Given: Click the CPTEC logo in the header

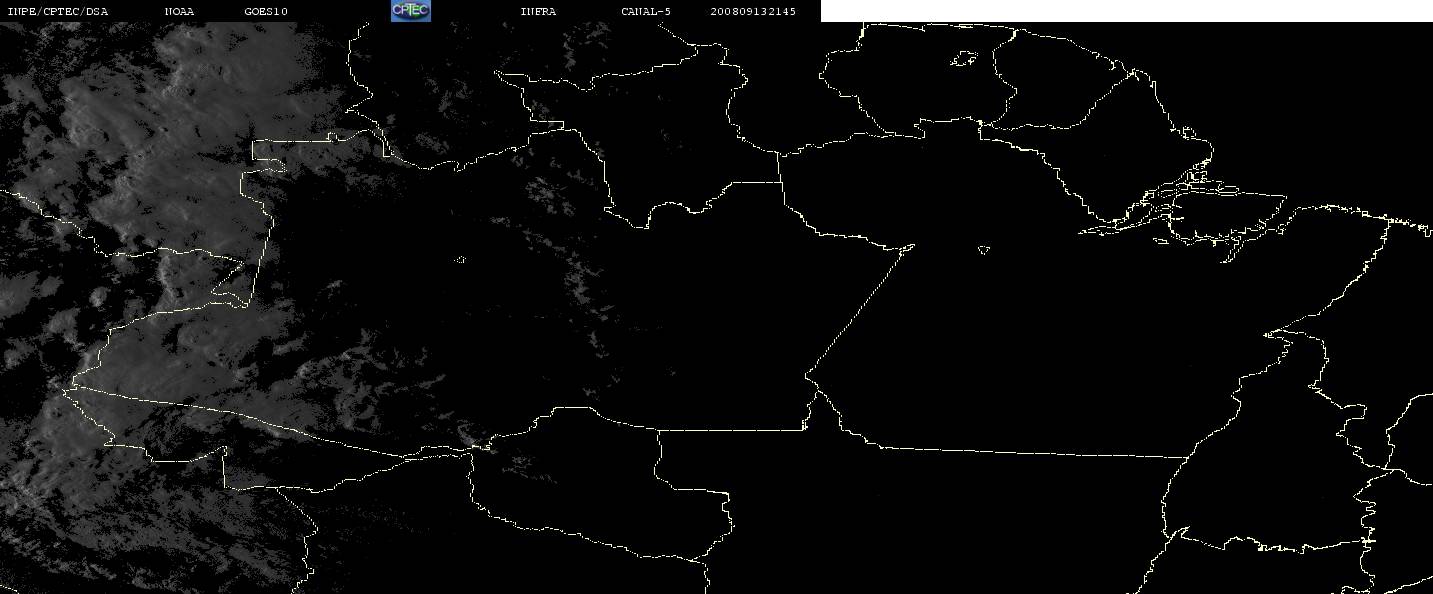Looking at the screenshot, I should coord(410,10).
